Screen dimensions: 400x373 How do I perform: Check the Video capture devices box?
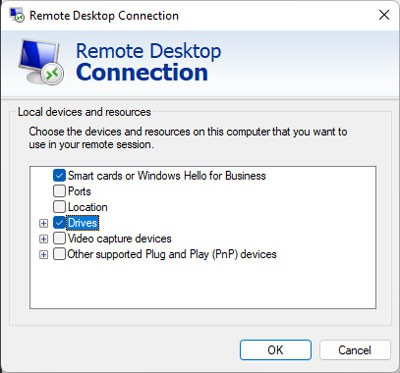59,239
